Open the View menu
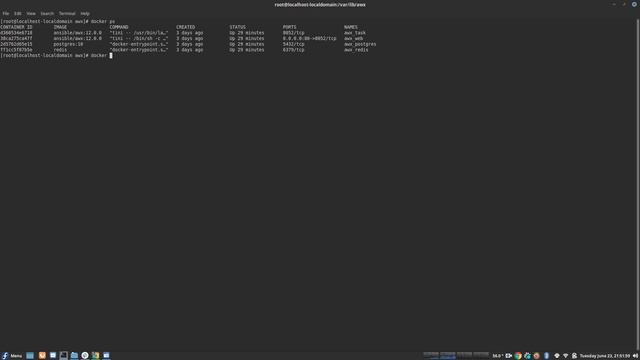This screenshot has width=640, height=360. point(31,13)
